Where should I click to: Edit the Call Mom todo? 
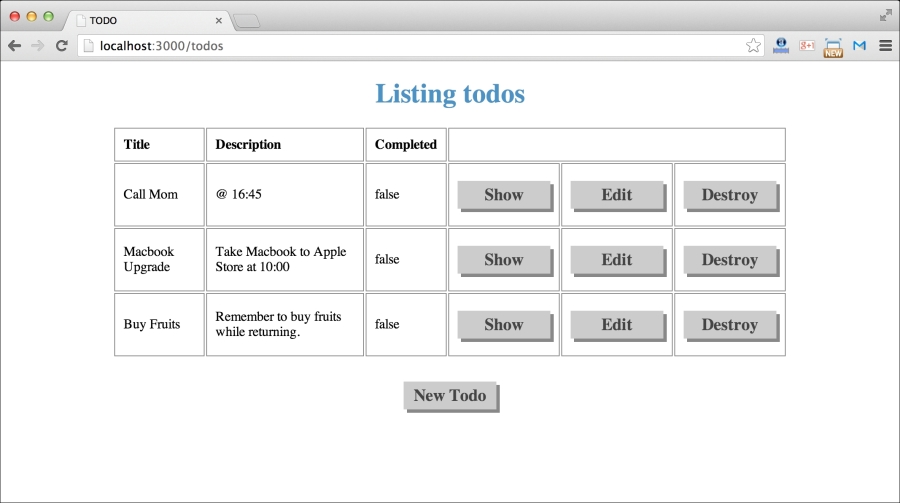coord(616,195)
